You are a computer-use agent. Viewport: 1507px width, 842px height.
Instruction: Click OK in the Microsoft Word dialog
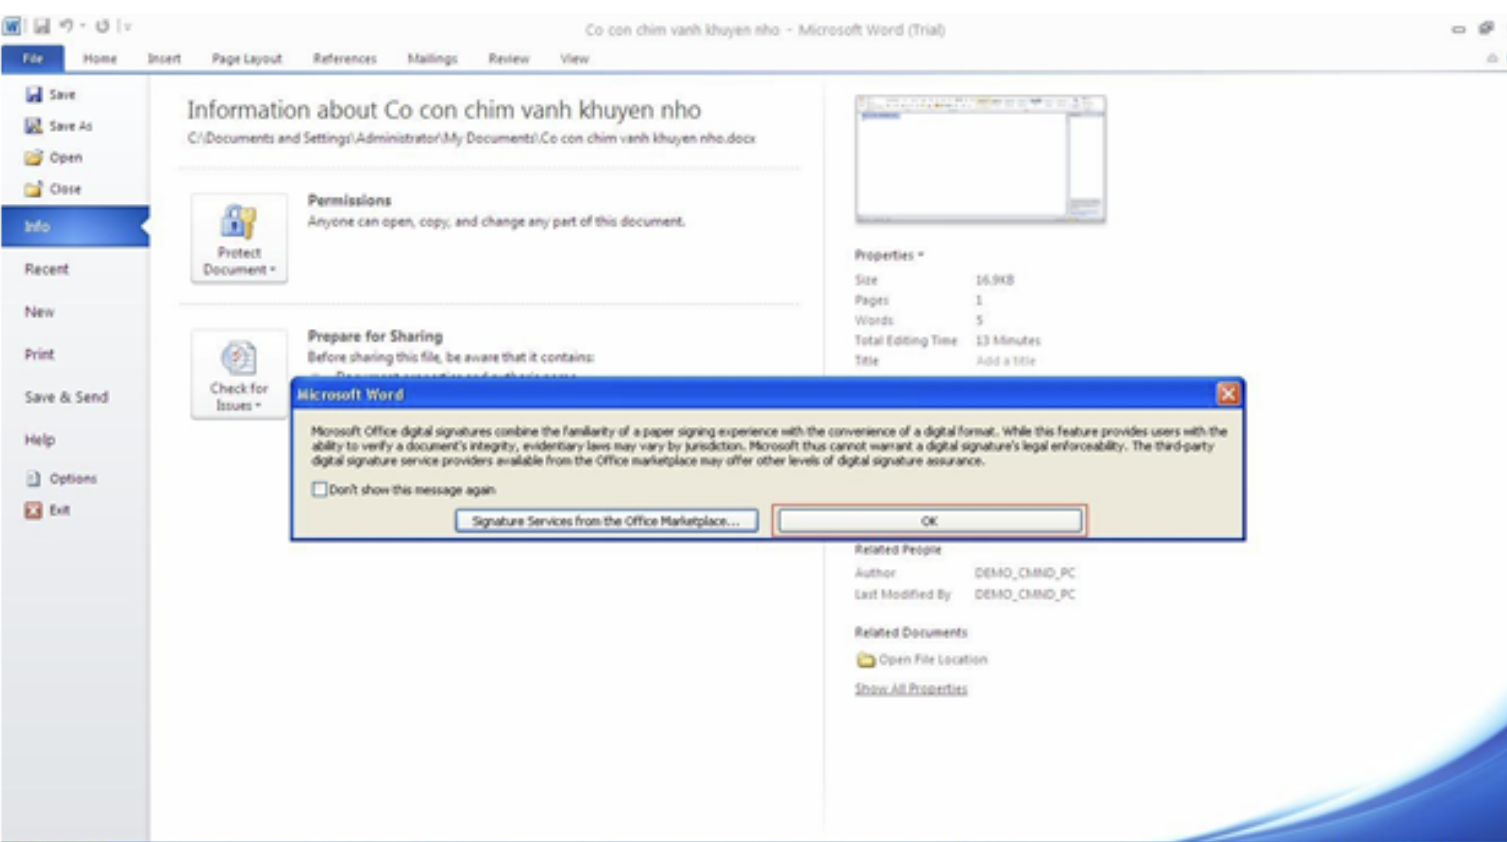pos(929,521)
